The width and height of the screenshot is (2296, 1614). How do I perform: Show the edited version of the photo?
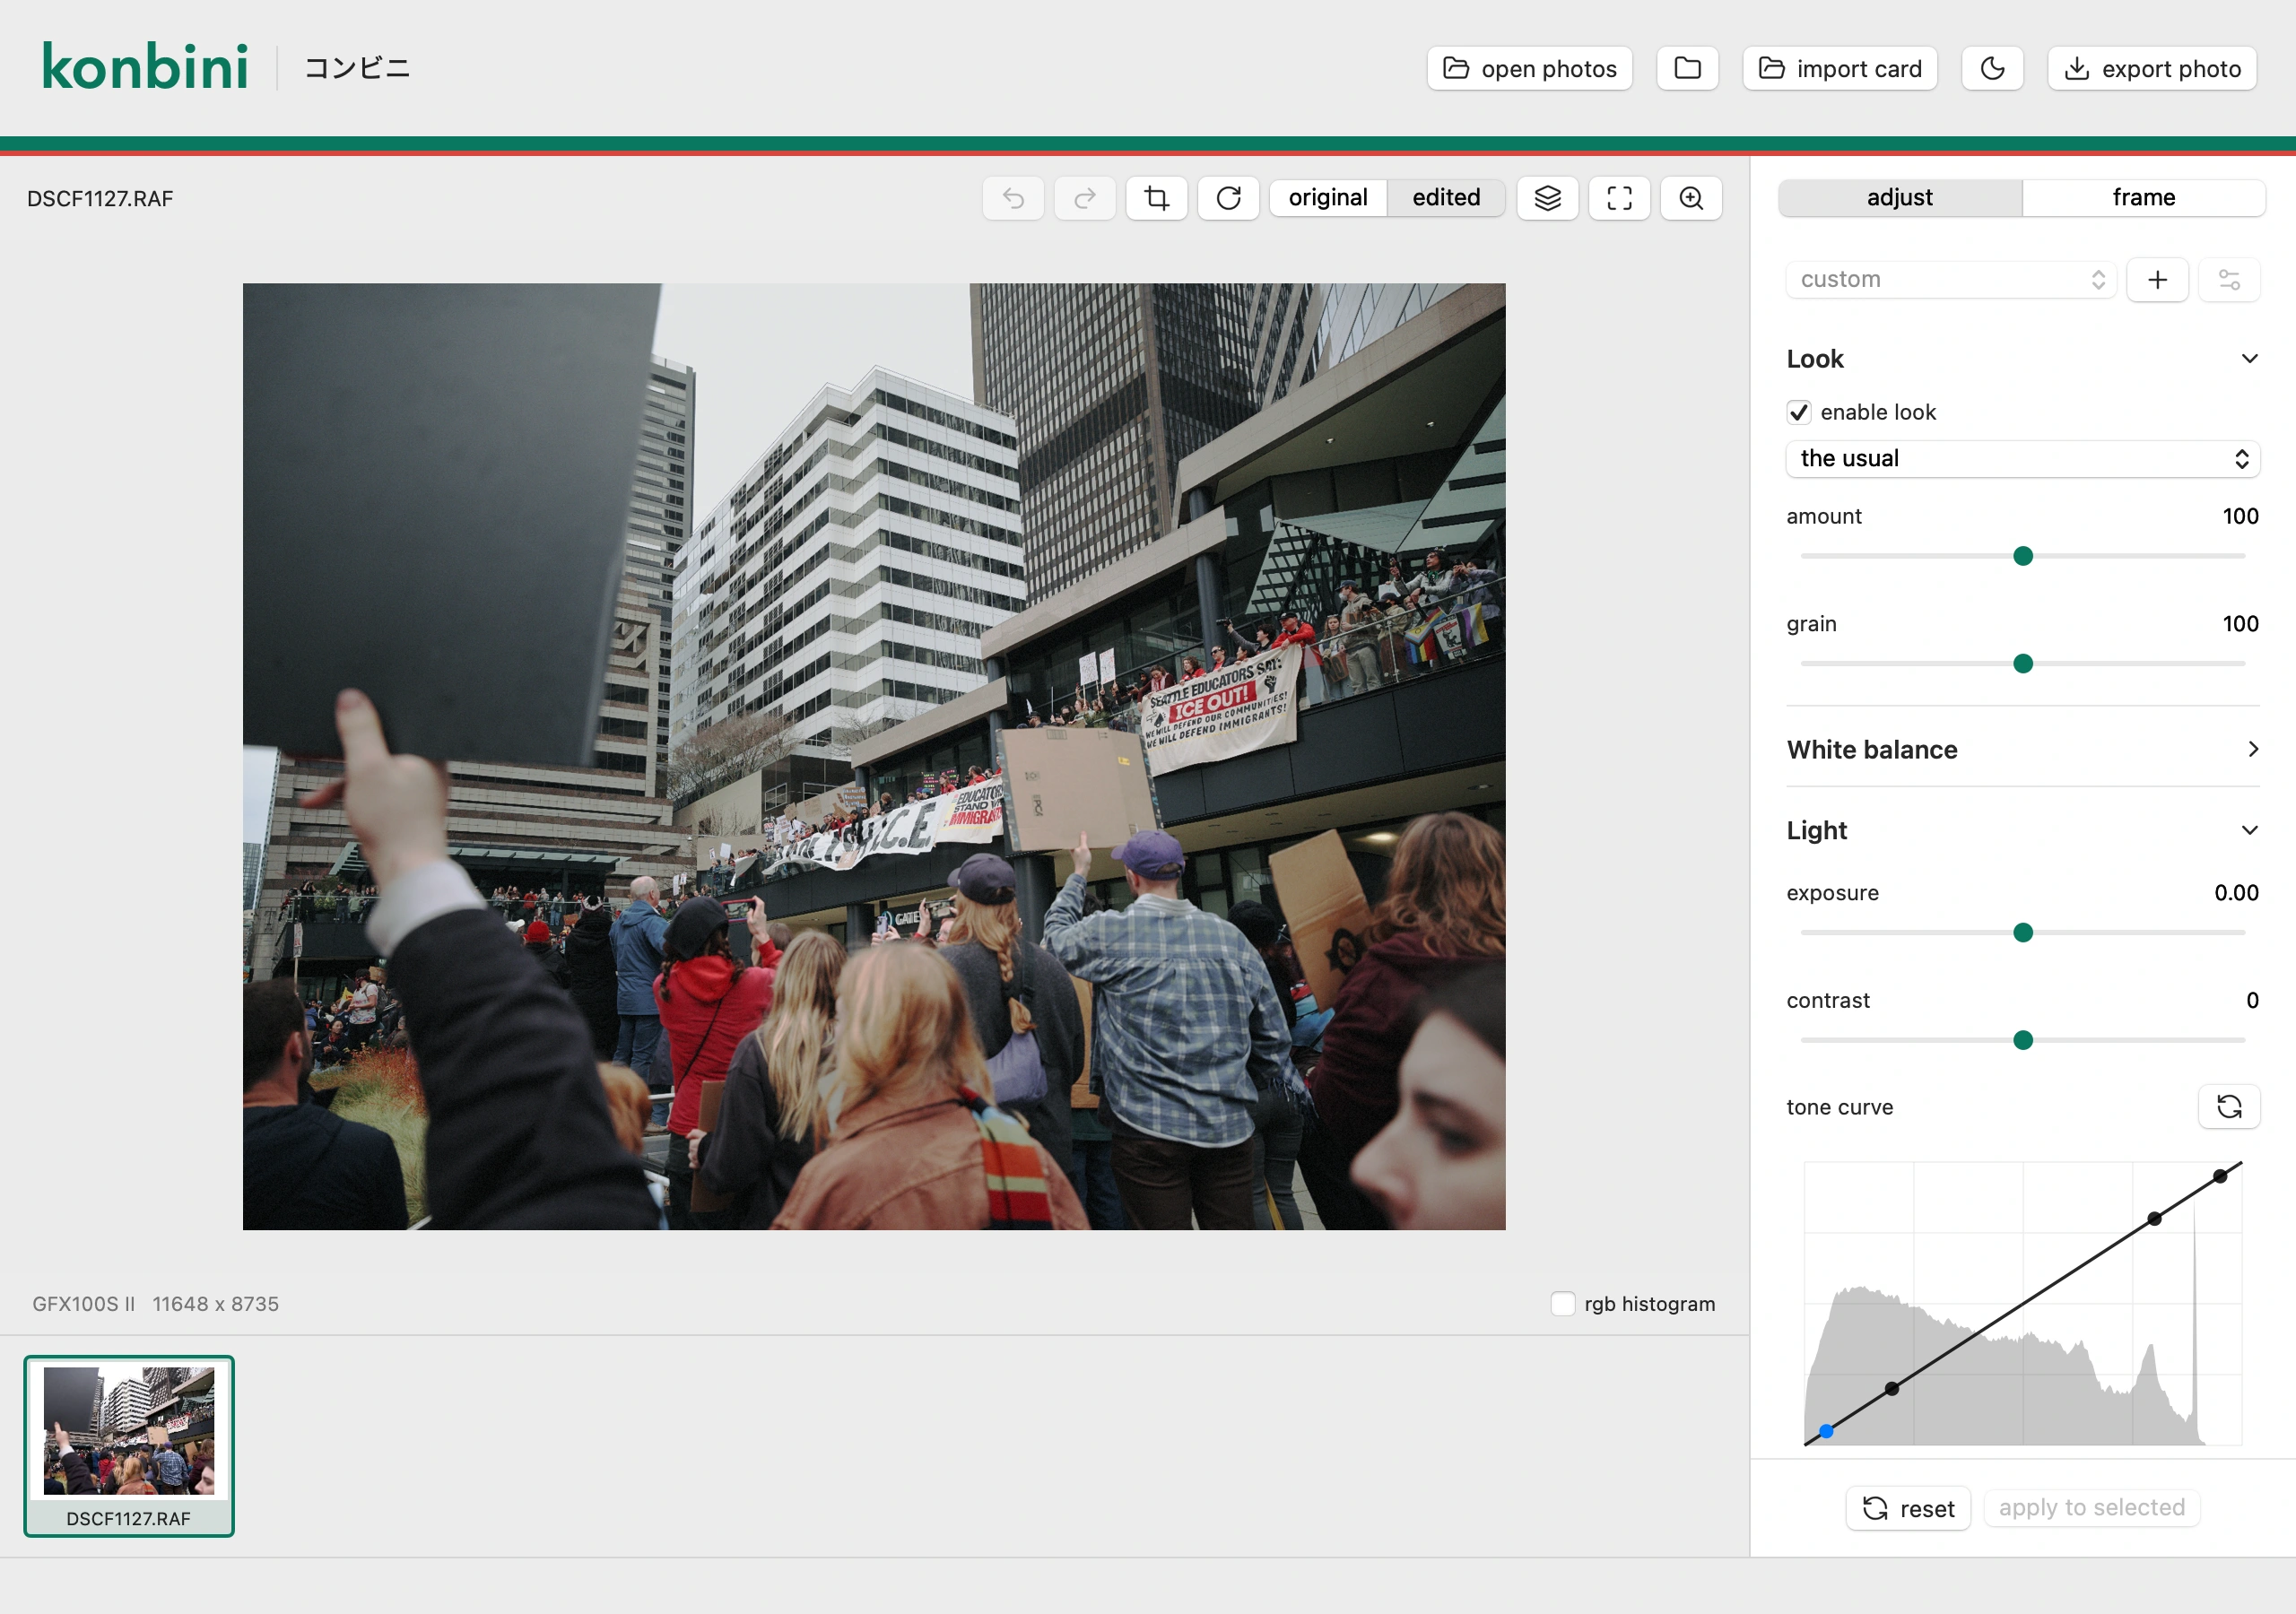click(1446, 197)
